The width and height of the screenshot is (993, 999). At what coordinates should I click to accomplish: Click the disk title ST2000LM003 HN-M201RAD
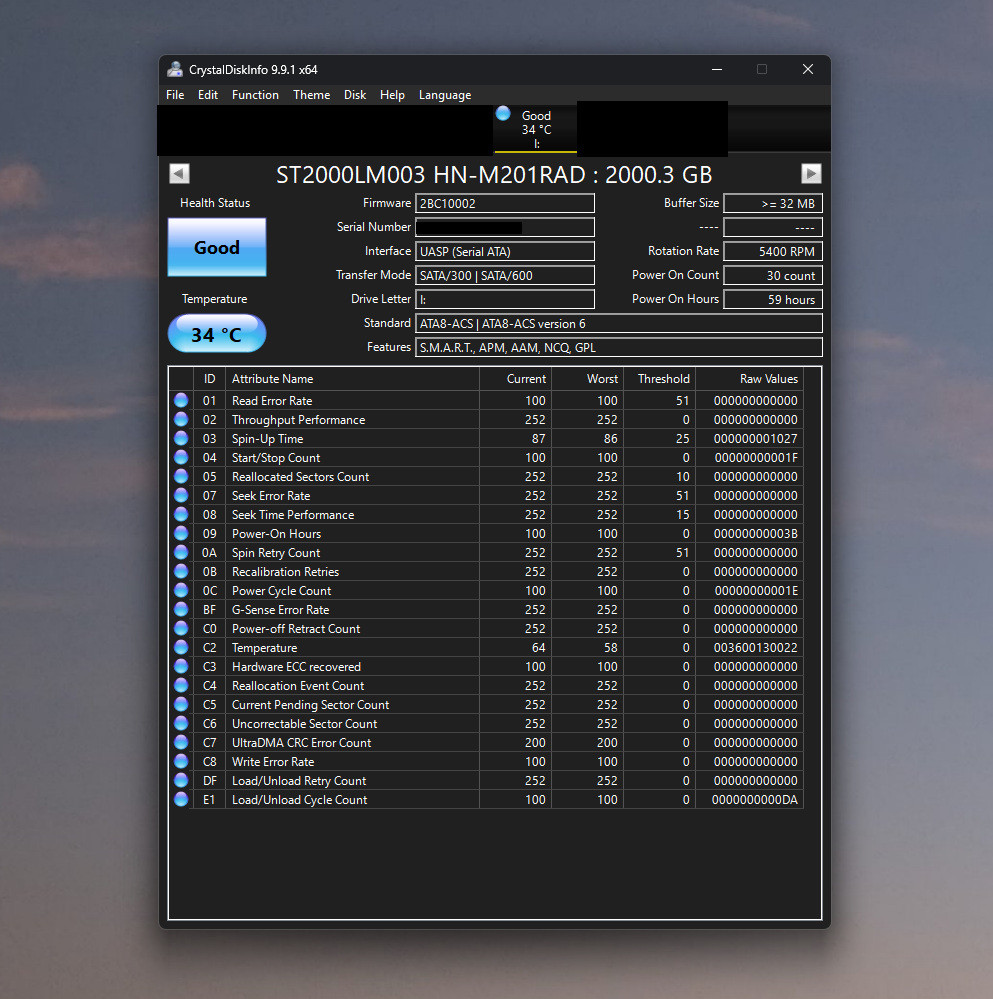pyautogui.click(x=494, y=175)
